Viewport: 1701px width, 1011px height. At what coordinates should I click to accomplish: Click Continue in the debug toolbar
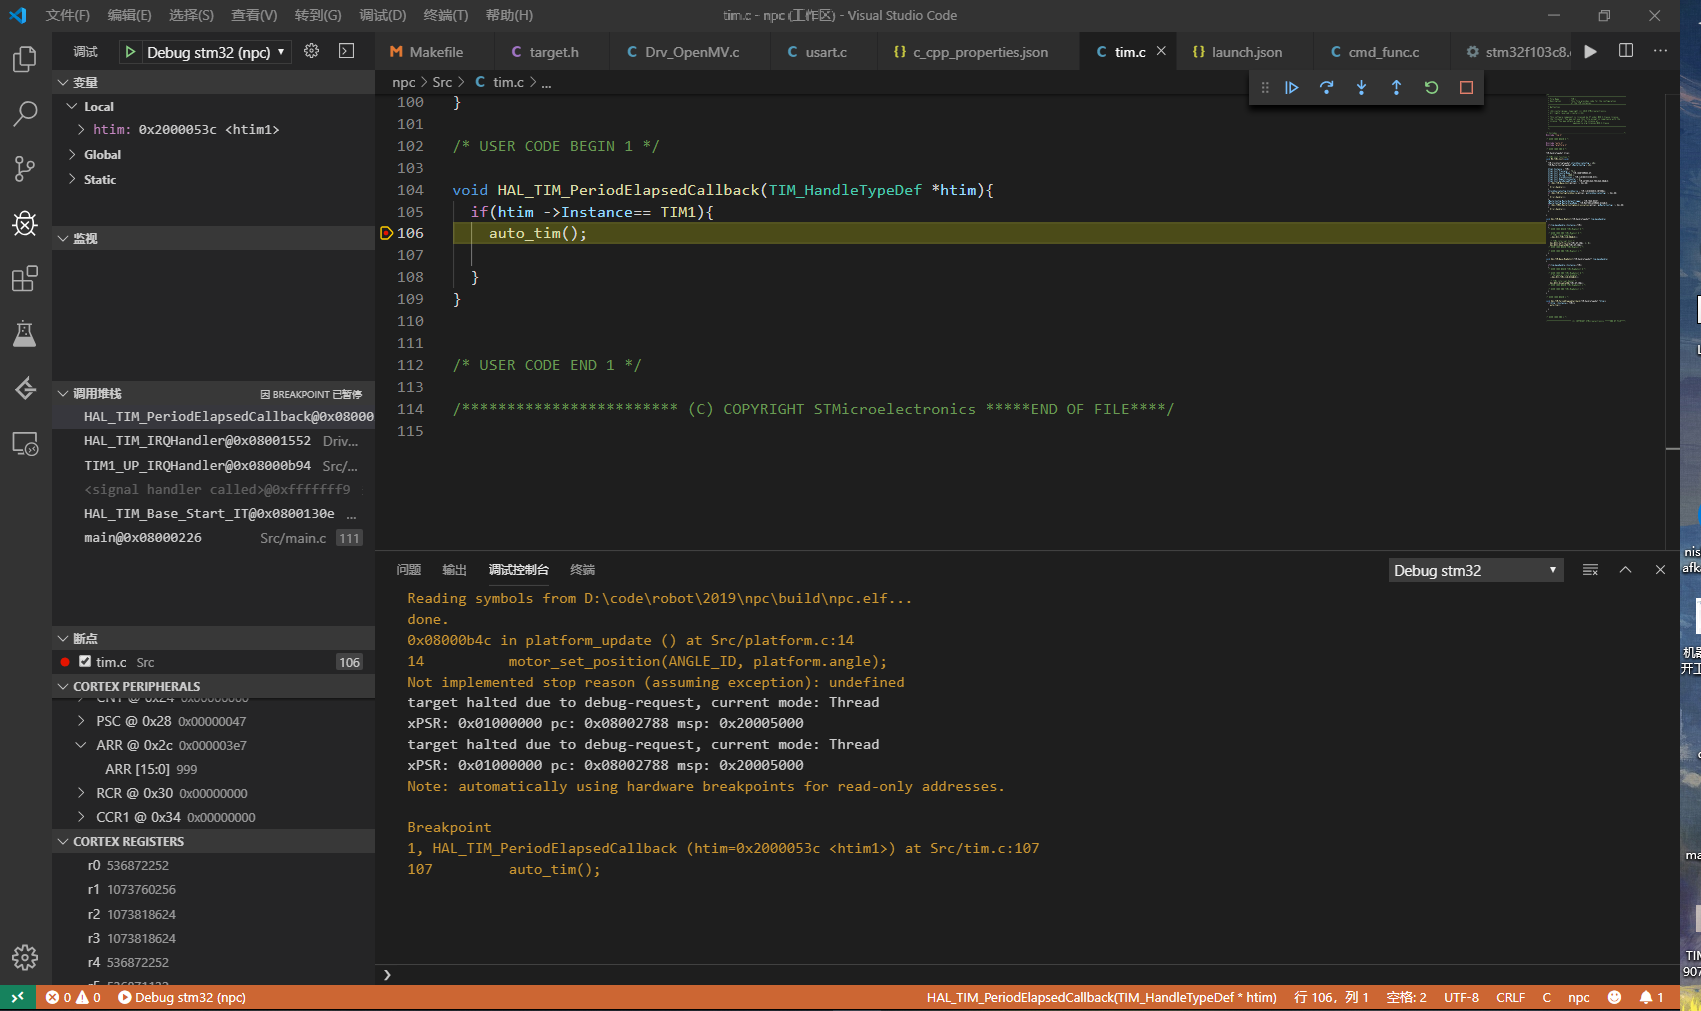pos(1292,88)
